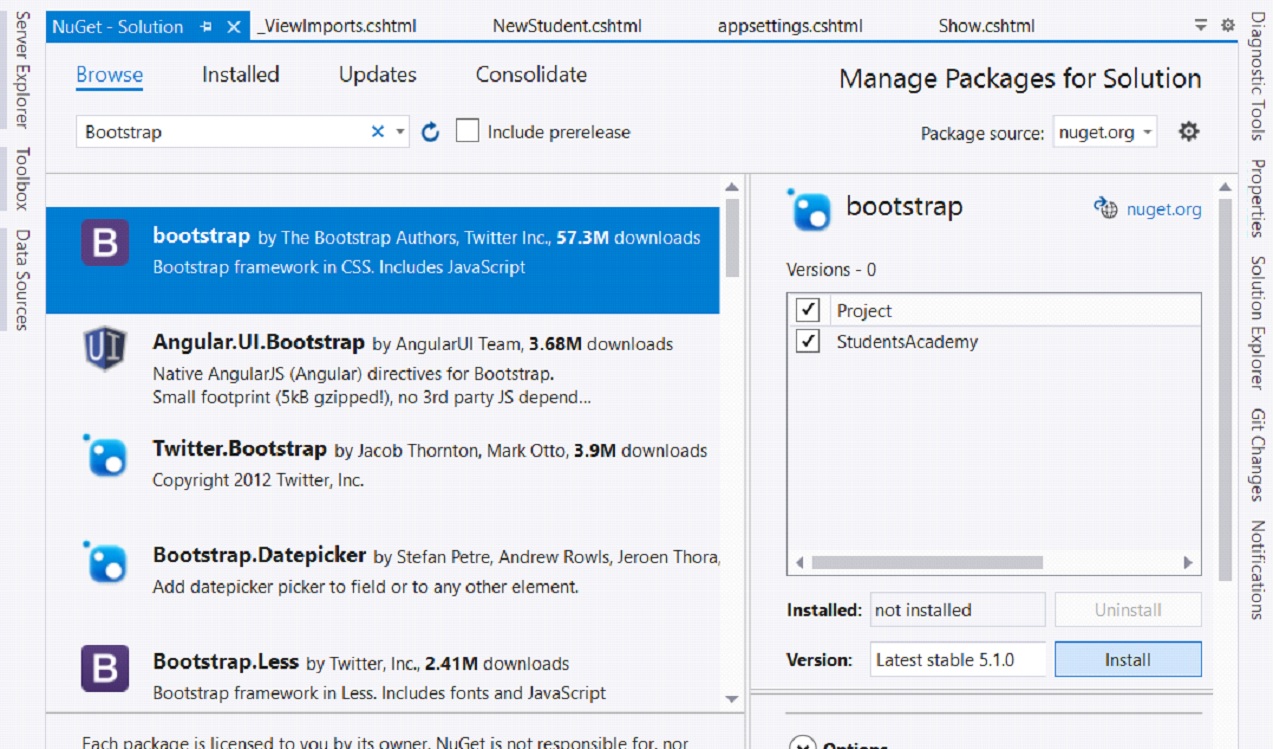Click the projects list horizontal scrollbar thumb
1273x749 pixels.
926,563
